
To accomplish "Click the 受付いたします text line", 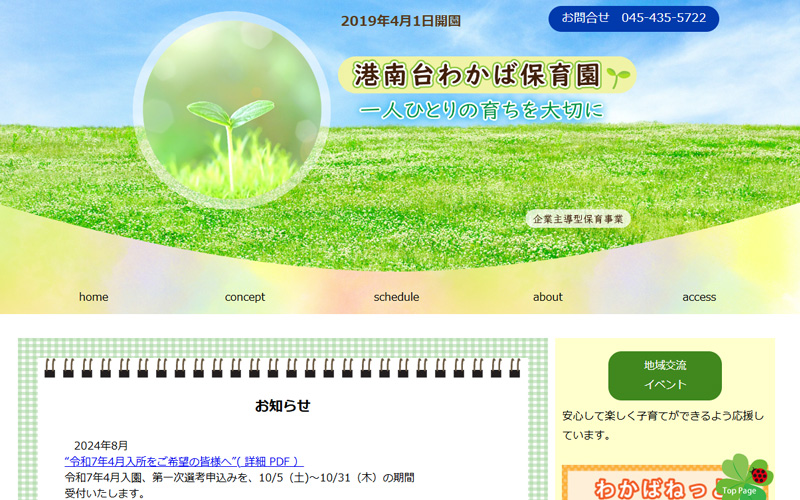I will point(105,493).
